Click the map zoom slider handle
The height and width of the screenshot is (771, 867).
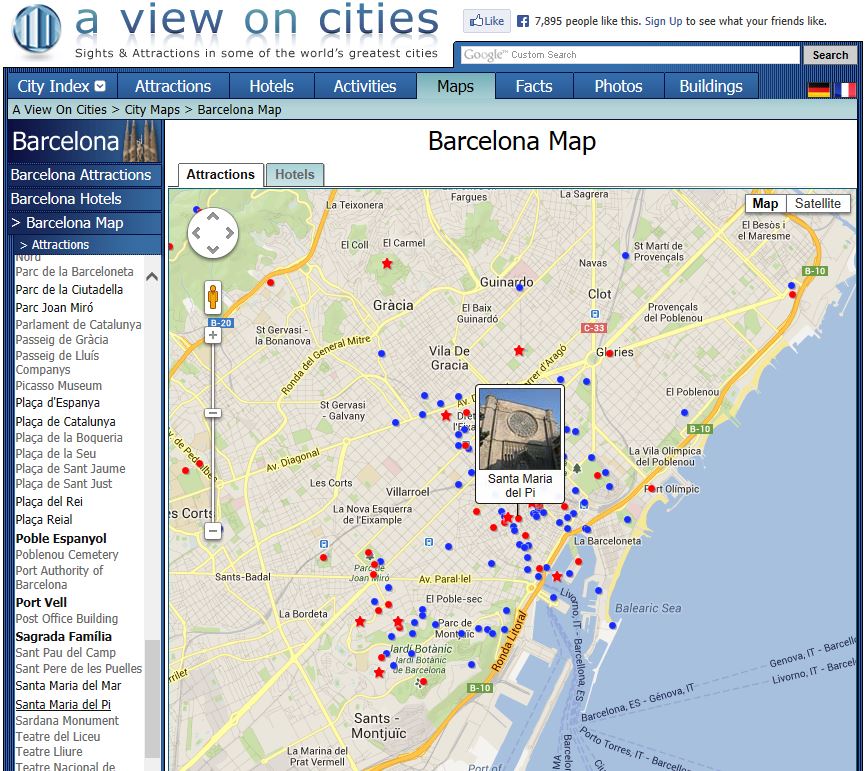click(213, 413)
